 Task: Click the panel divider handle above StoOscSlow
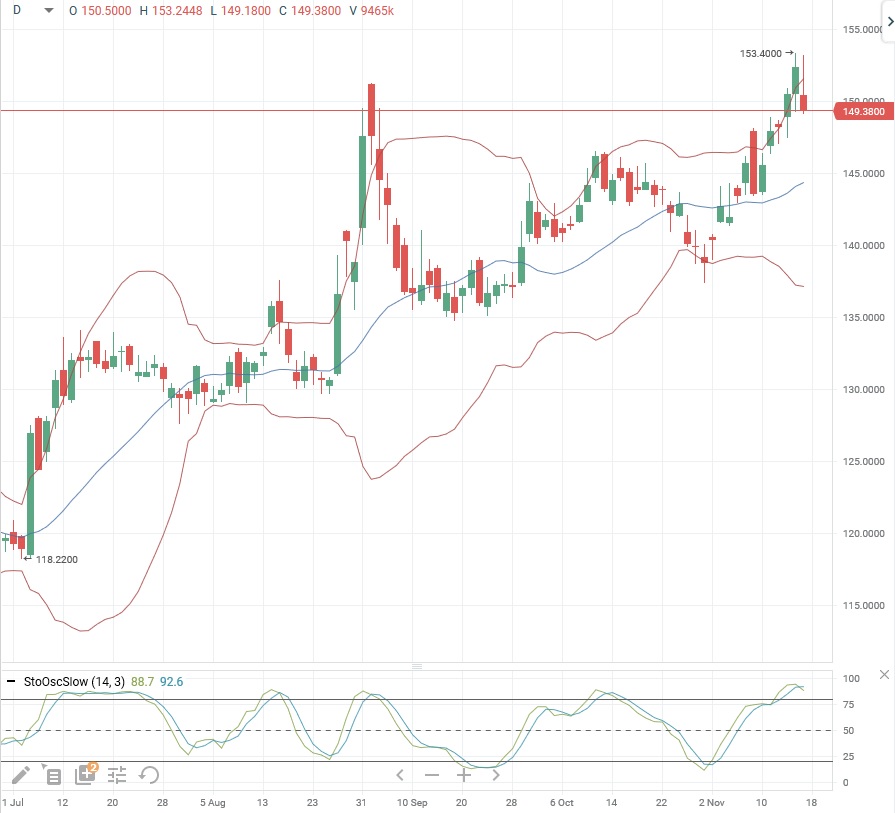click(417, 666)
